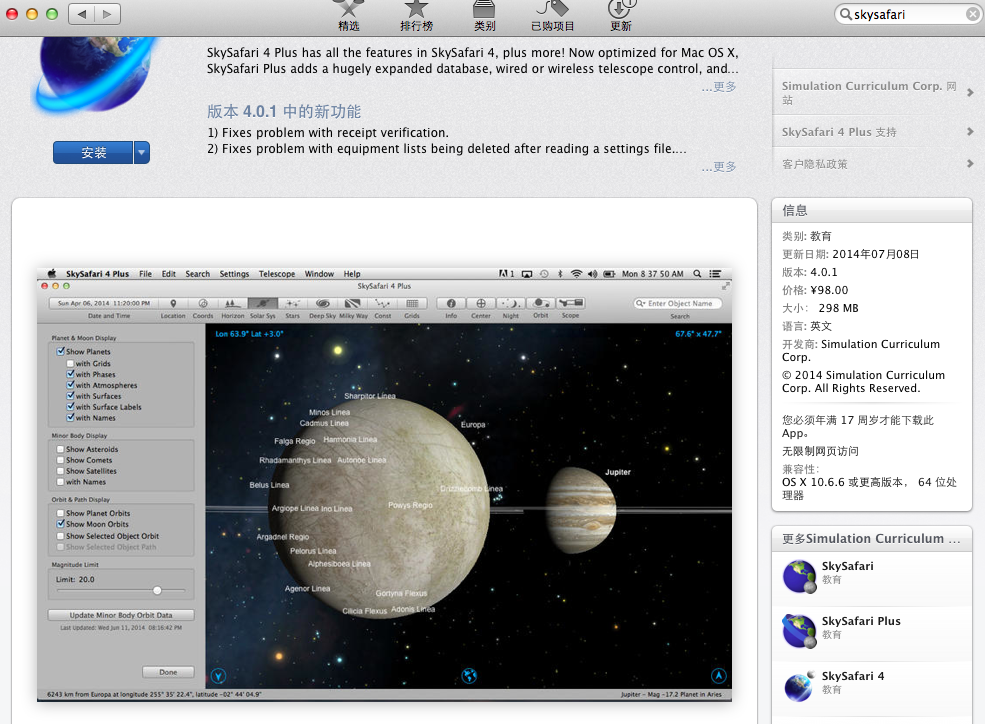Viewport: 985px width, 724px height.
Task: Click the Coords toolbar icon
Action: [203, 303]
